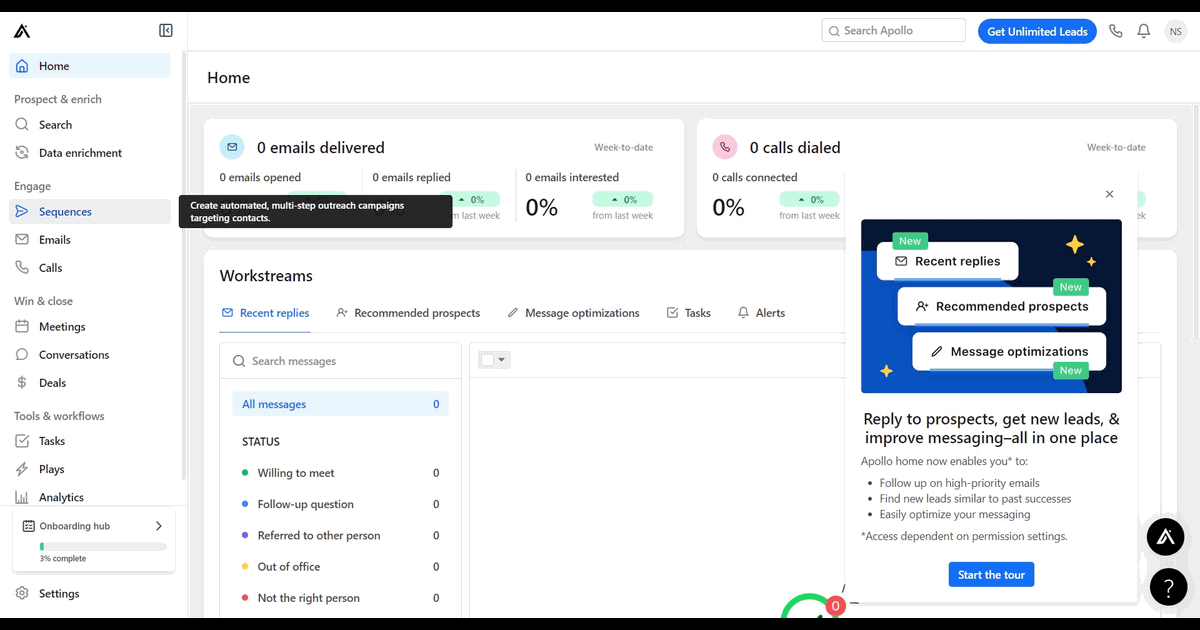This screenshot has height=630, width=1200.
Task: Click the emails delivered envelope icon
Action: click(232, 147)
